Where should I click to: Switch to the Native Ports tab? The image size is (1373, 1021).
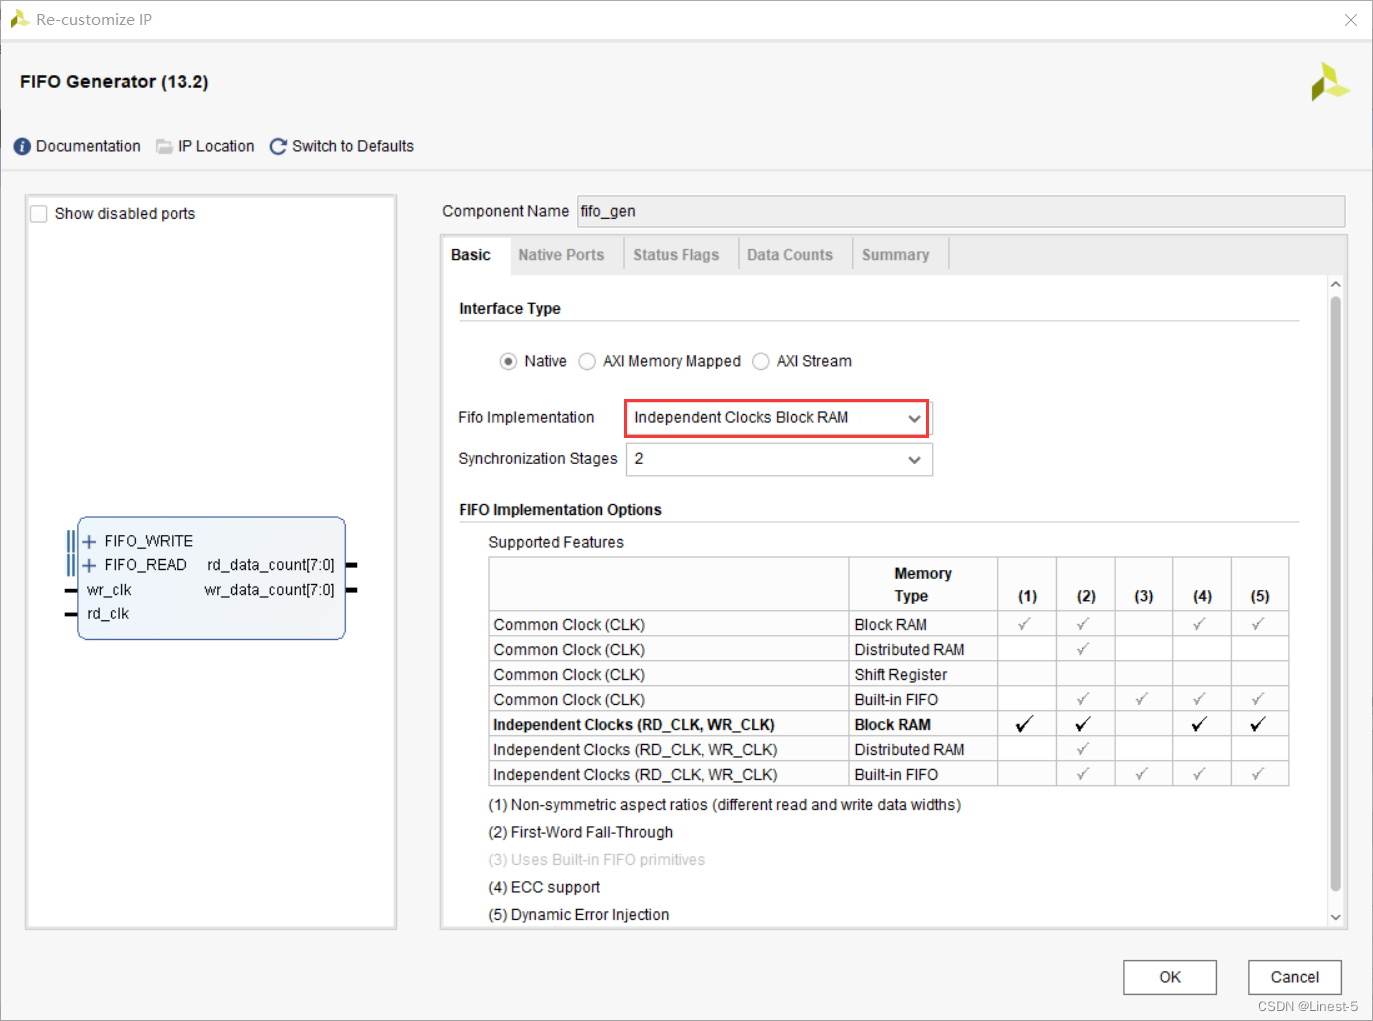point(561,255)
